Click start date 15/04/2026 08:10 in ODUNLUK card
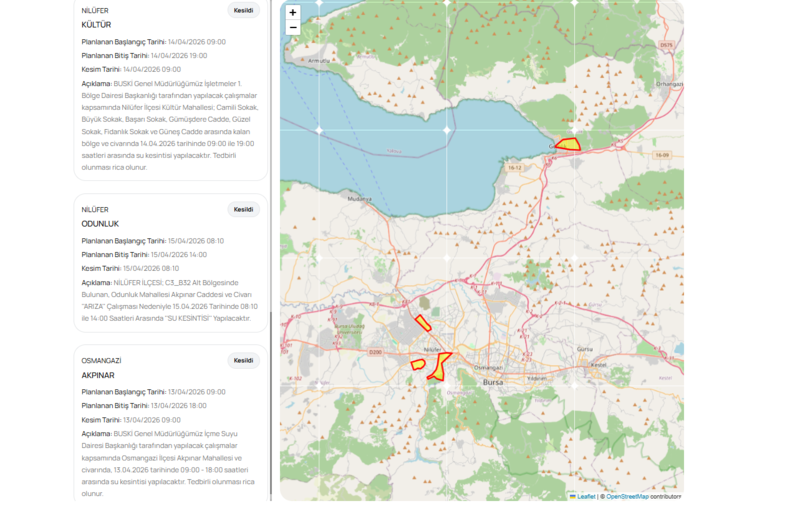800x511 pixels. (x=196, y=241)
